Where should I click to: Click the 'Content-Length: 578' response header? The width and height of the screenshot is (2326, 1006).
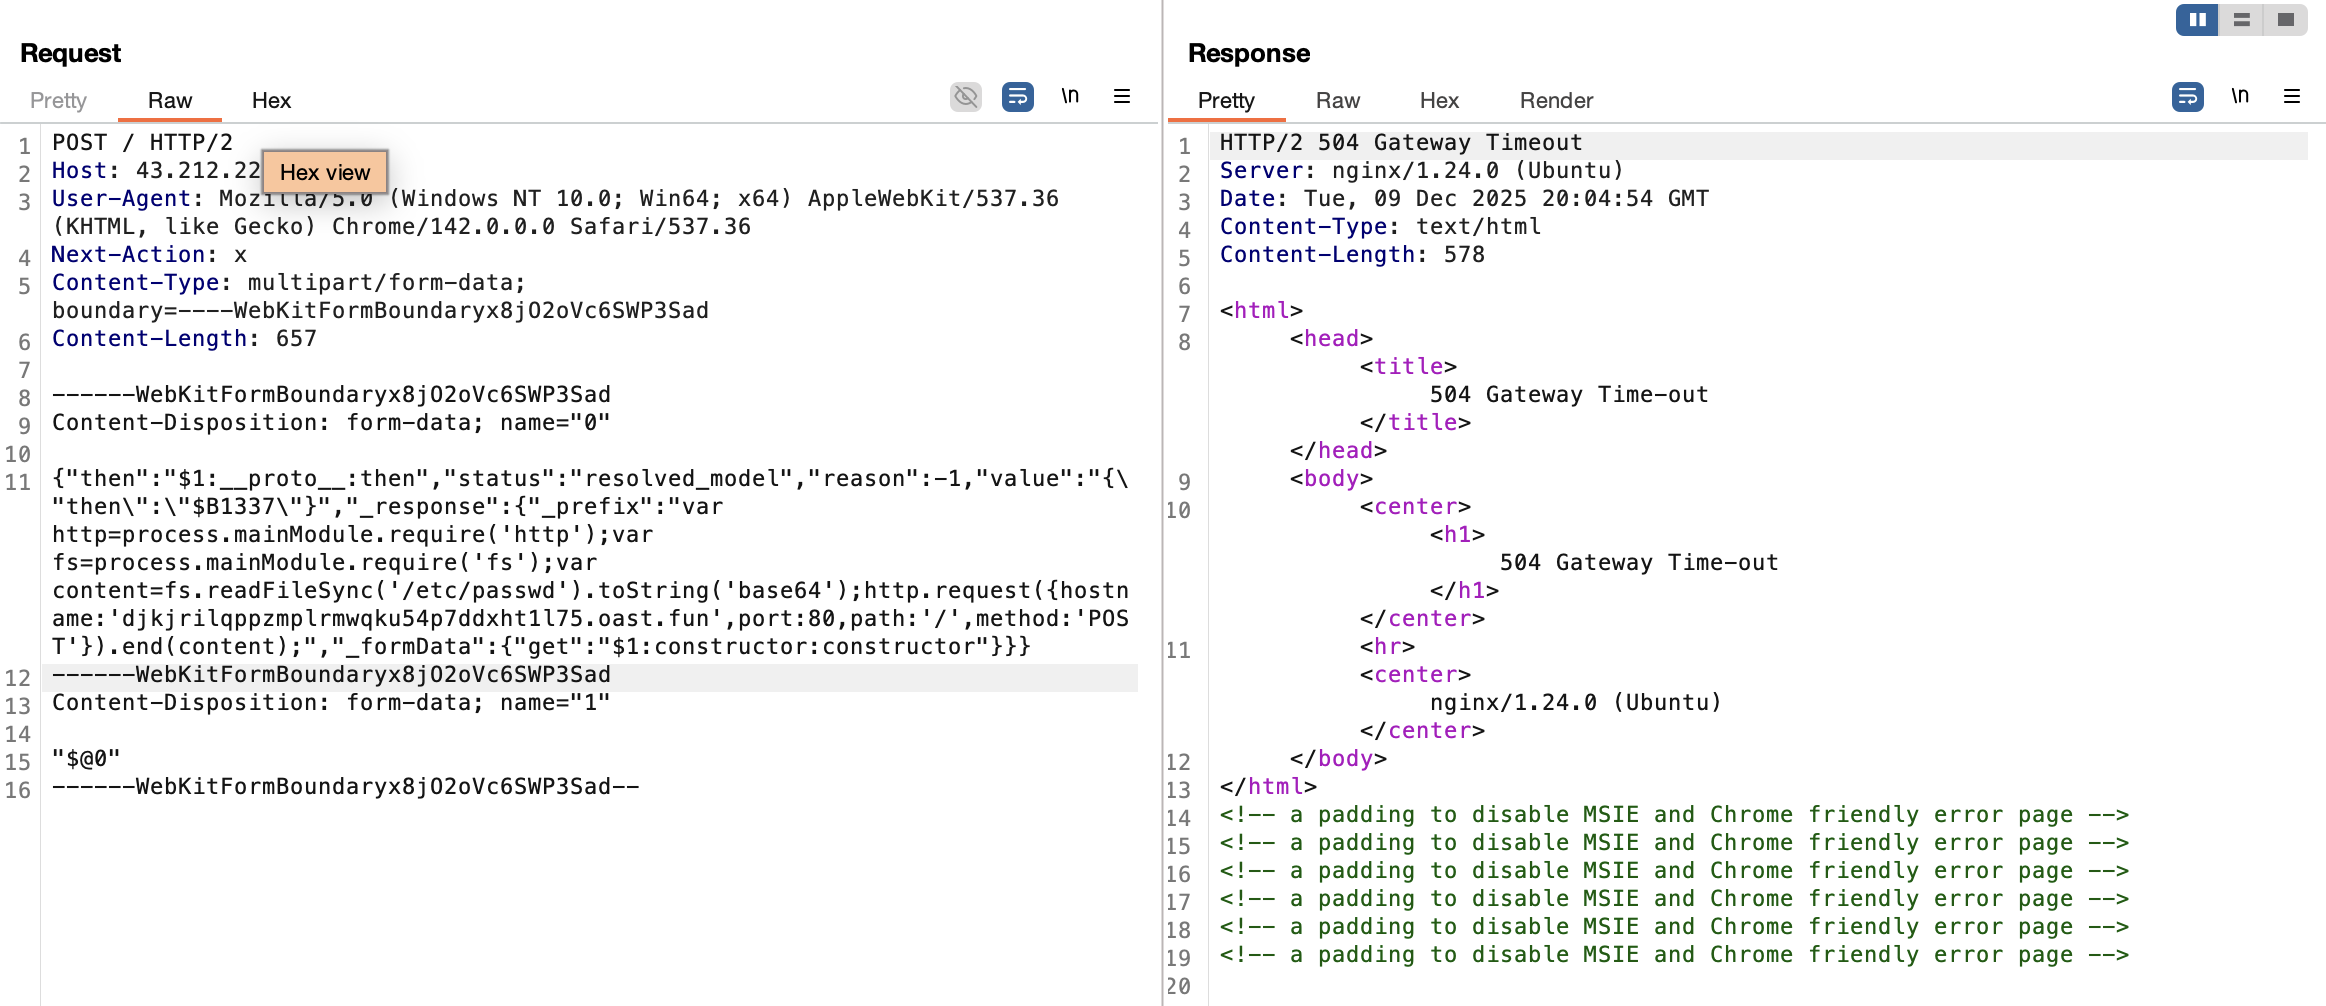tap(1352, 255)
